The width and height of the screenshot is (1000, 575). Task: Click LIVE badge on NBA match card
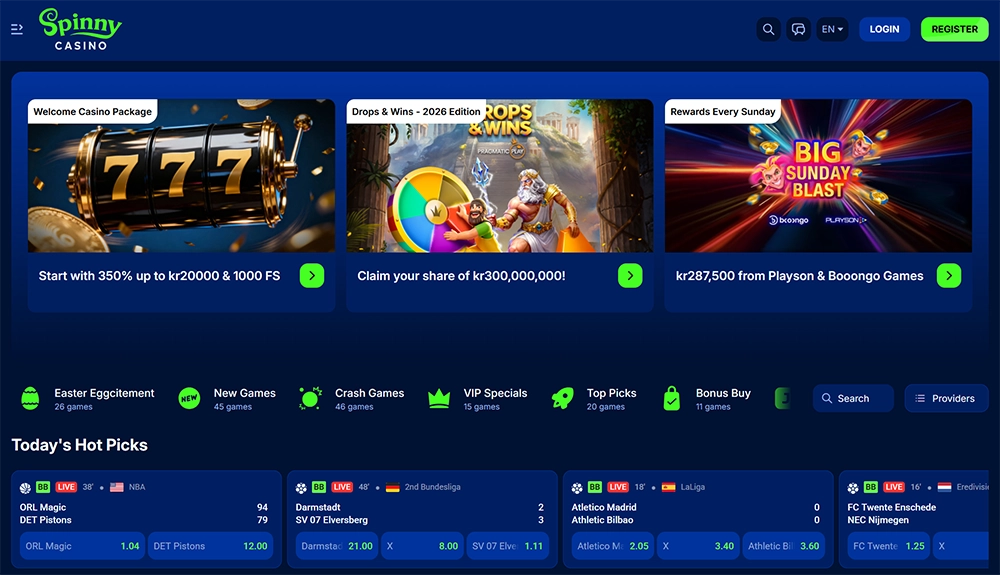coord(66,487)
